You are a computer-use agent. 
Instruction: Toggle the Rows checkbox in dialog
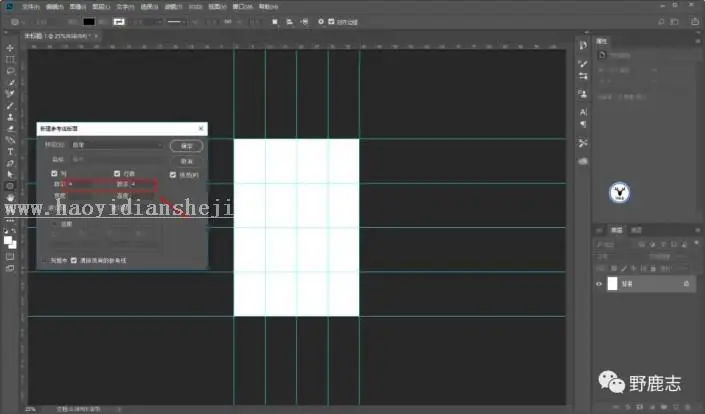(117, 174)
